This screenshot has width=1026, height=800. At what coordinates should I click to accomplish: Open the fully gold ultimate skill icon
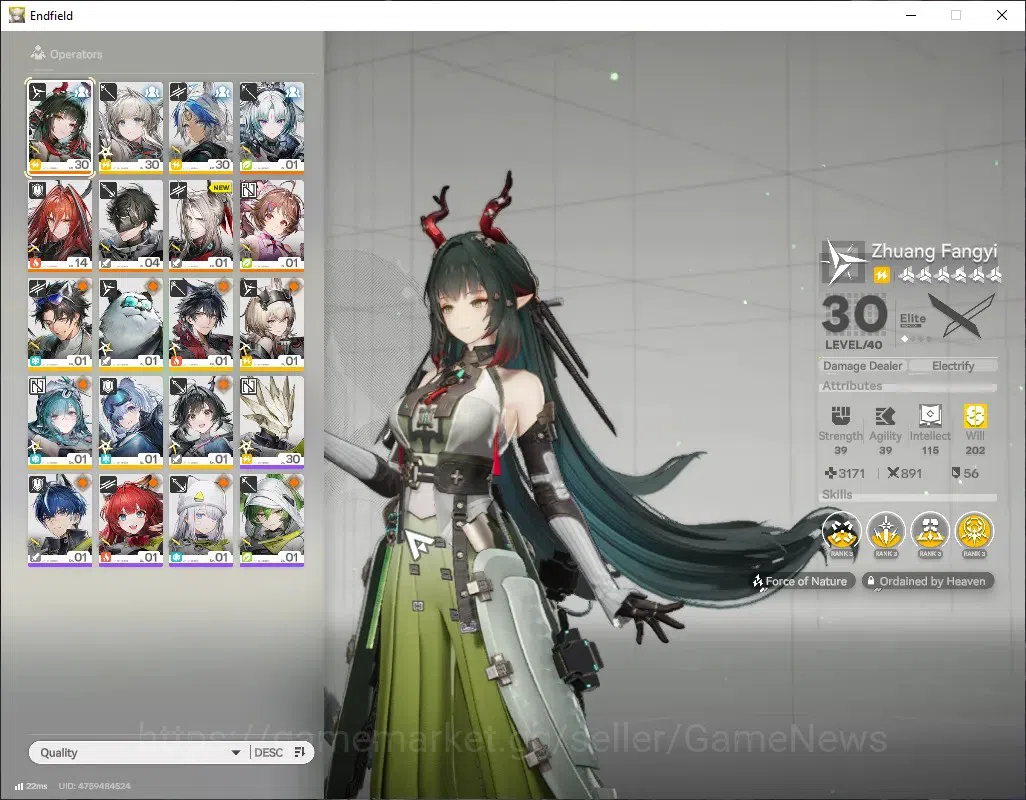(x=974, y=531)
